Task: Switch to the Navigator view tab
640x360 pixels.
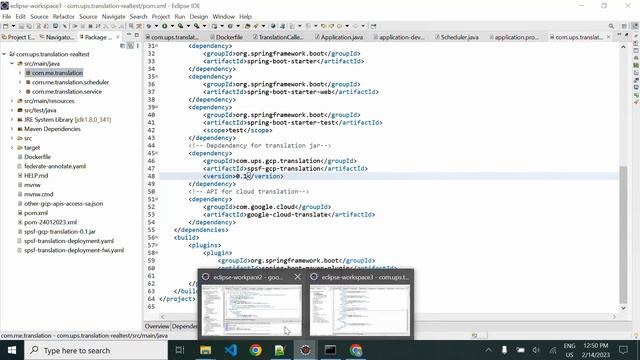Action: [57, 37]
